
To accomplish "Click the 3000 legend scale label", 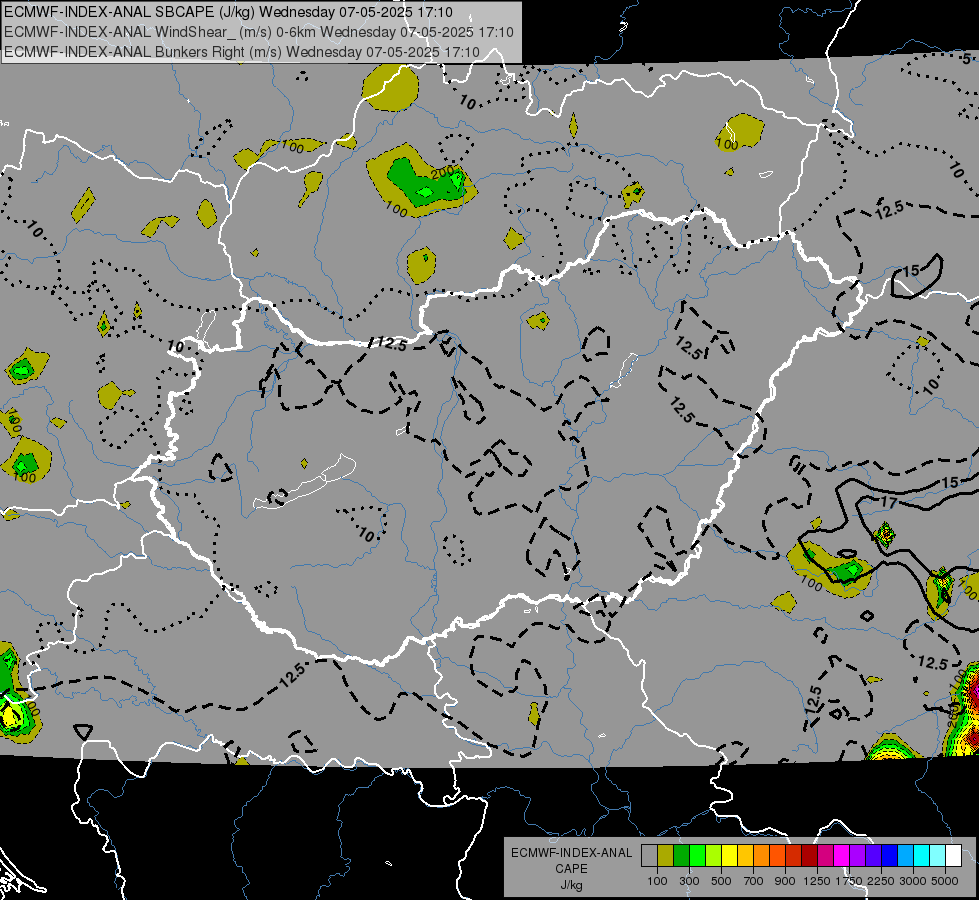I will (x=913, y=881).
